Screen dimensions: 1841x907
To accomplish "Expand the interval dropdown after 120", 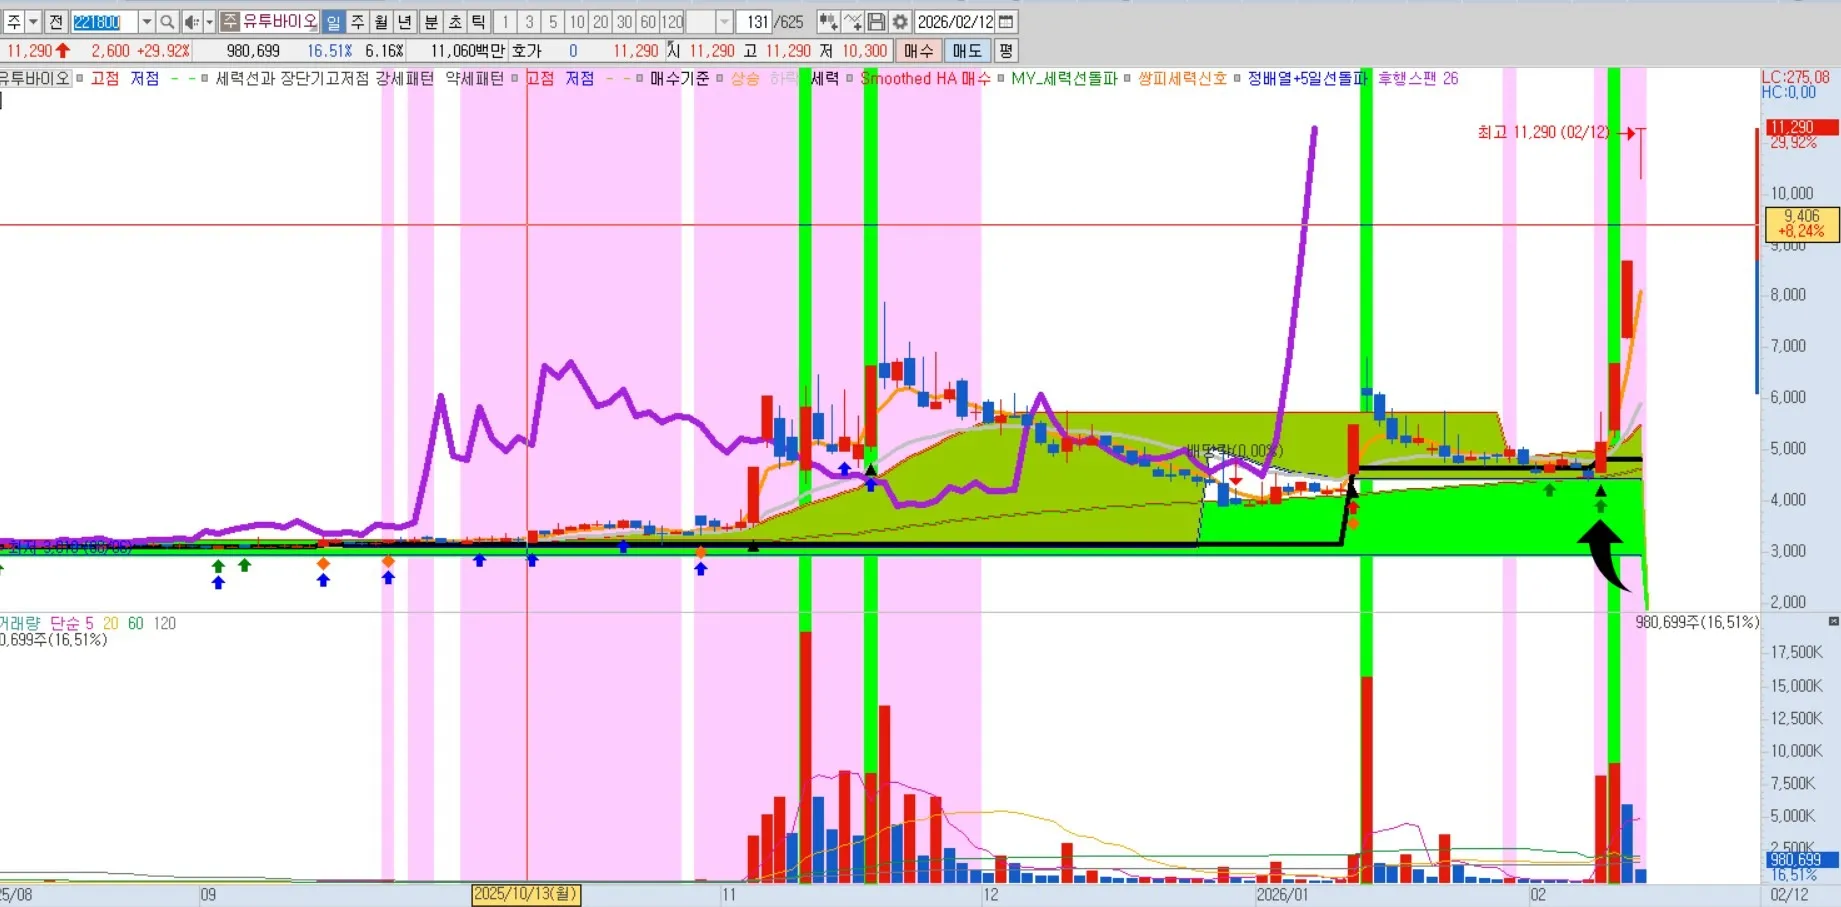I will [725, 22].
